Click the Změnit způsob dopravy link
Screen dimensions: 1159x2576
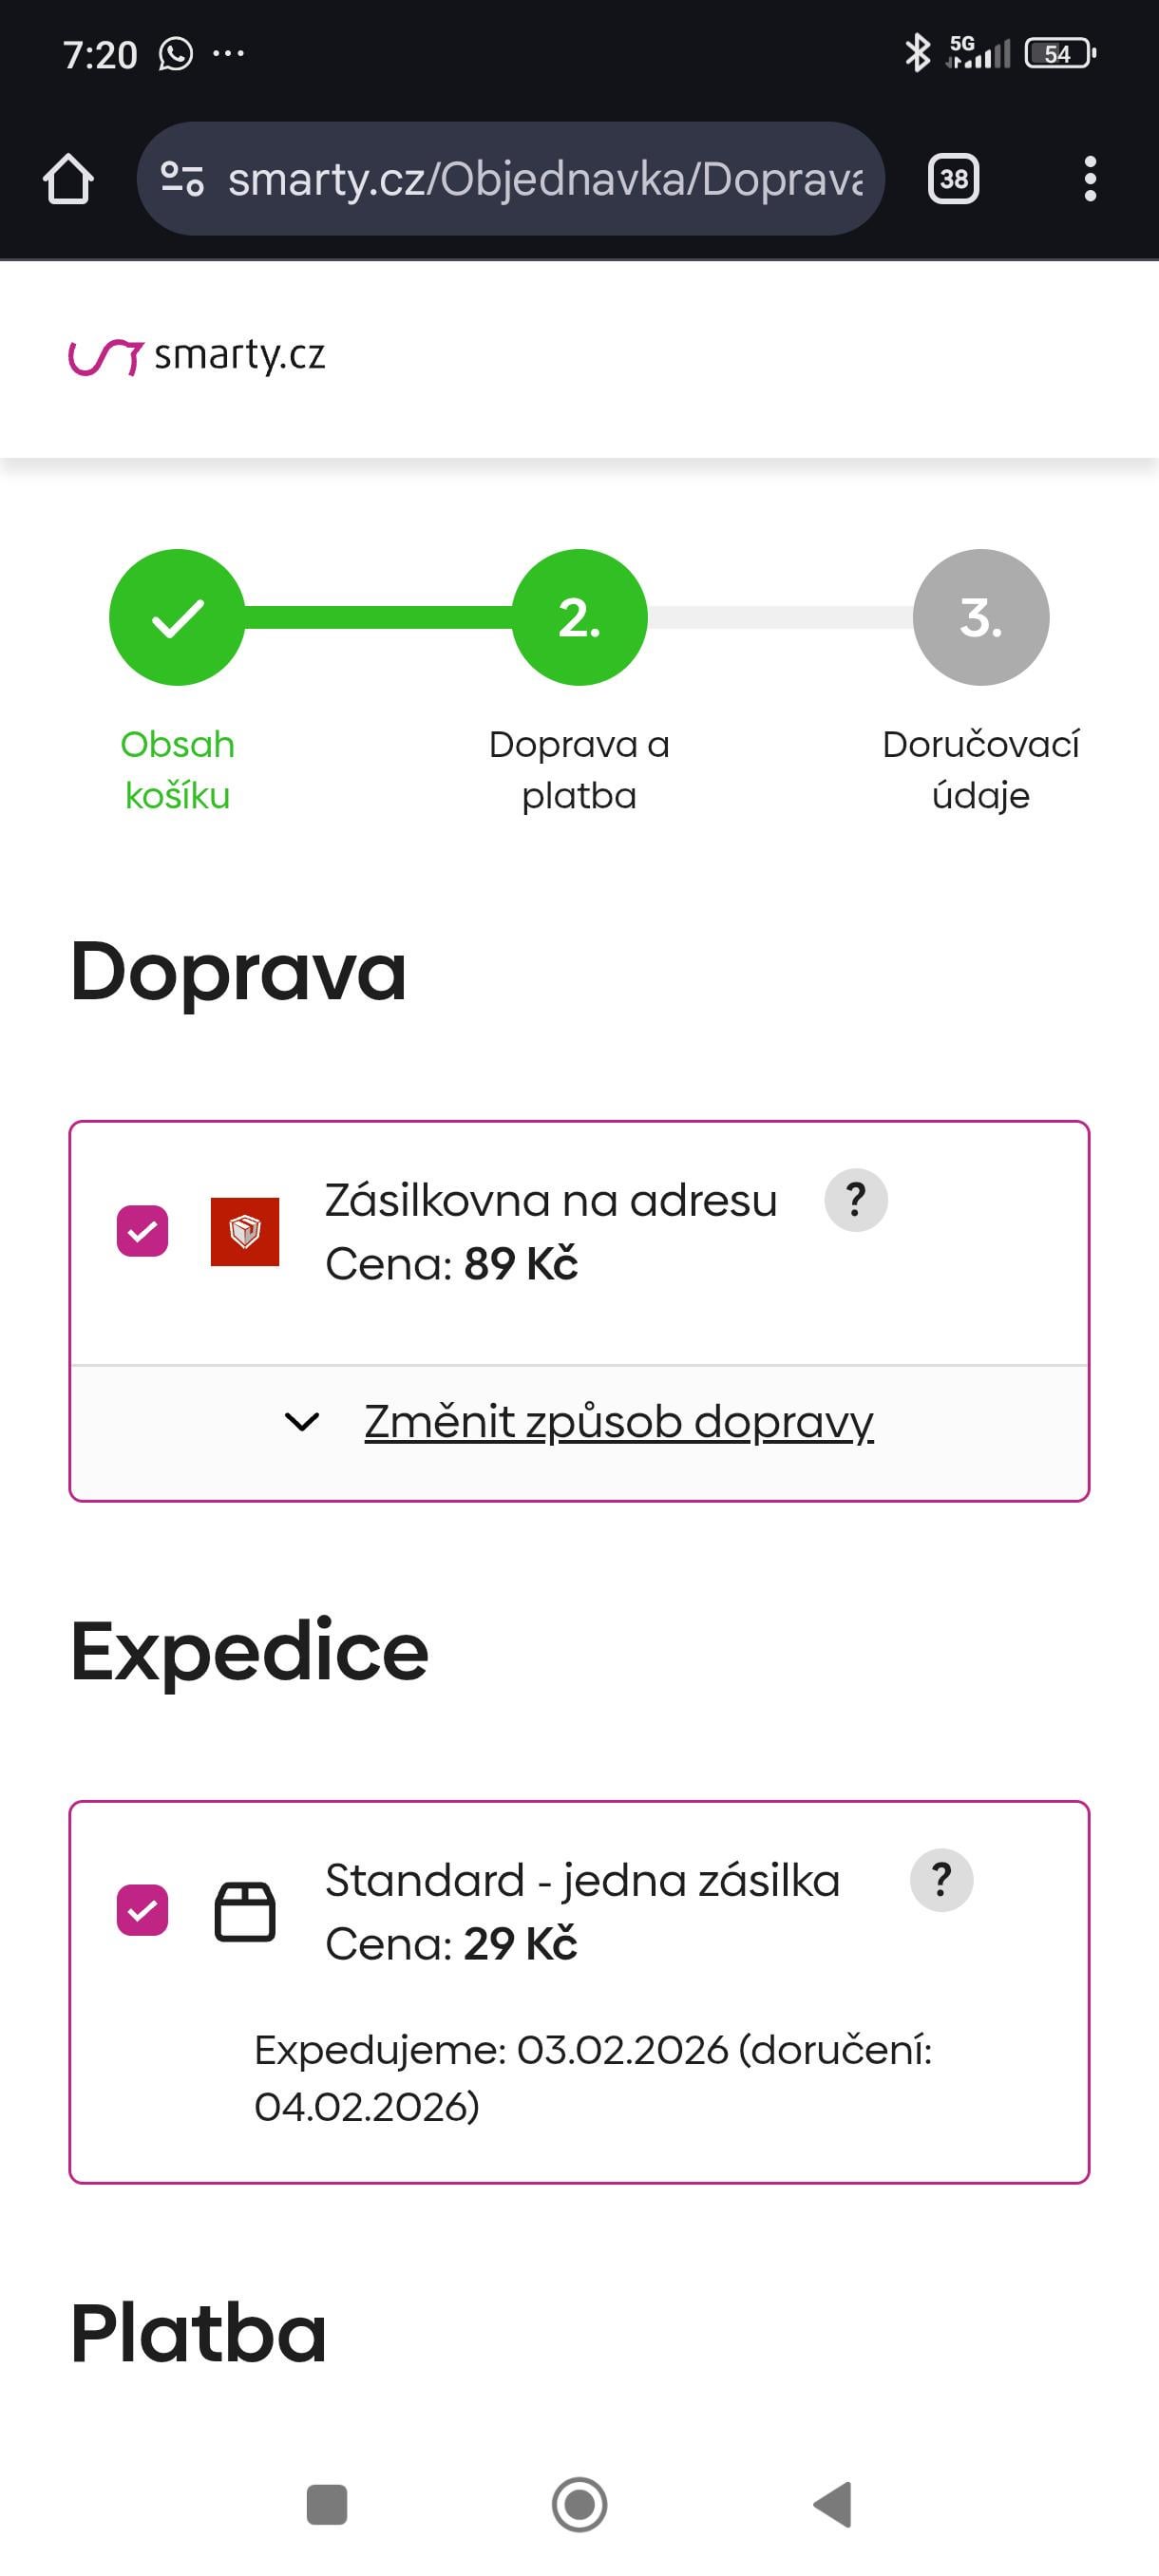pos(618,1421)
